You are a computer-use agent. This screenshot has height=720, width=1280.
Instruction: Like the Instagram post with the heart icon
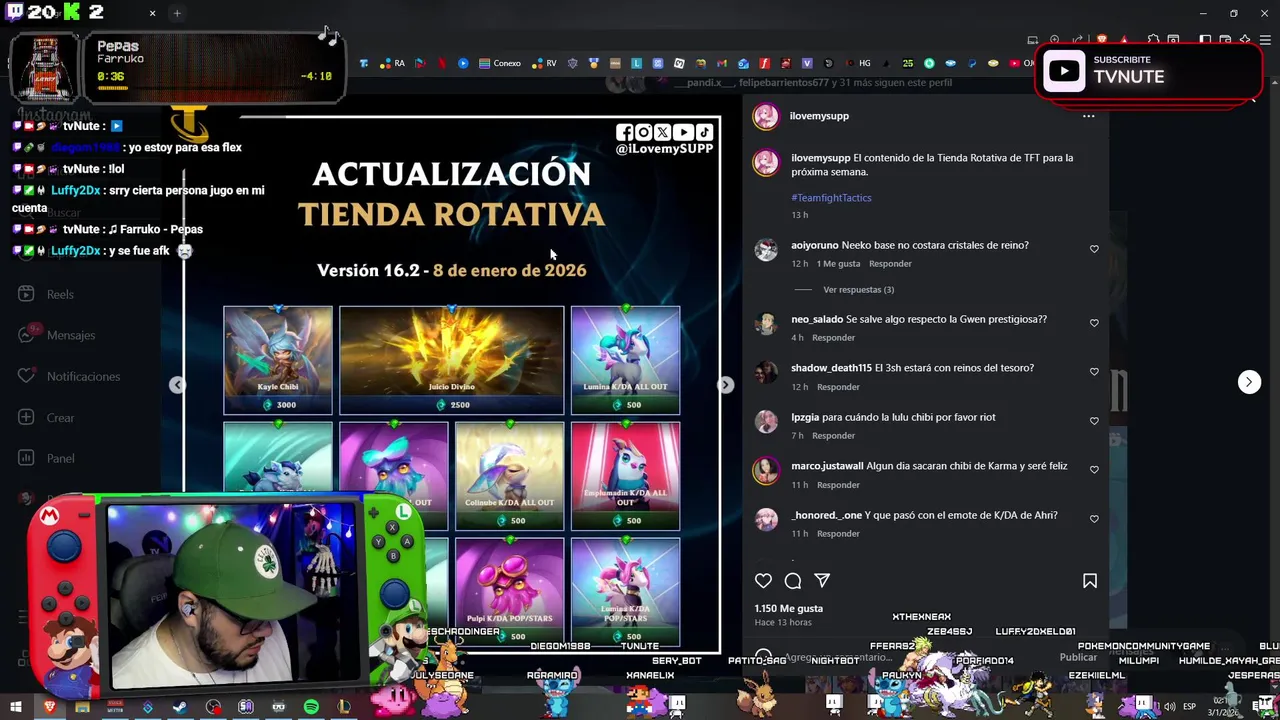763,580
